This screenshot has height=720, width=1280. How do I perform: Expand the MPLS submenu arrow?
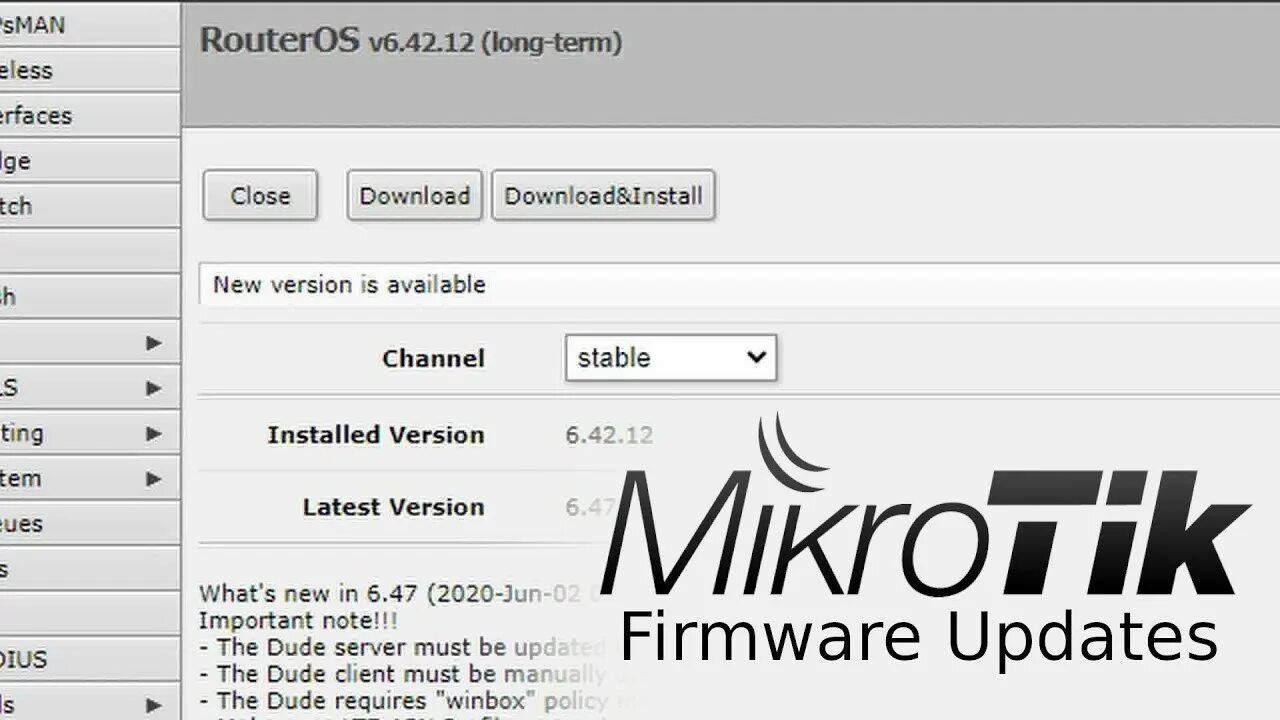coord(153,388)
